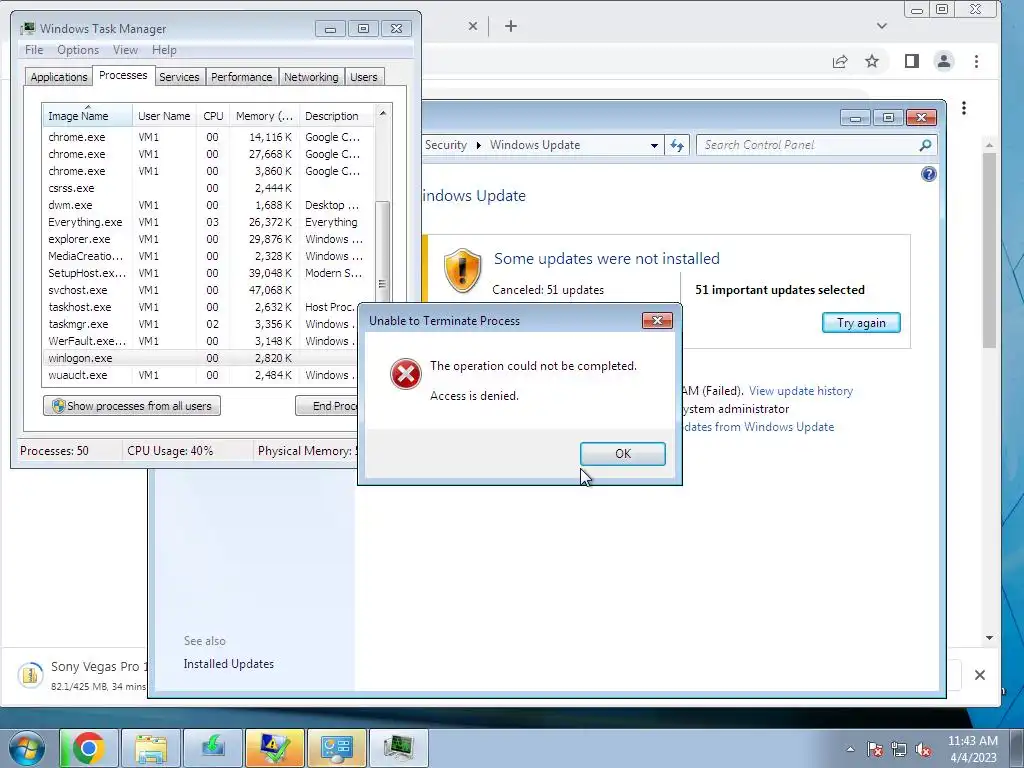Click the Chrome share page icon
1024x768 pixels.
pyautogui.click(x=840, y=61)
